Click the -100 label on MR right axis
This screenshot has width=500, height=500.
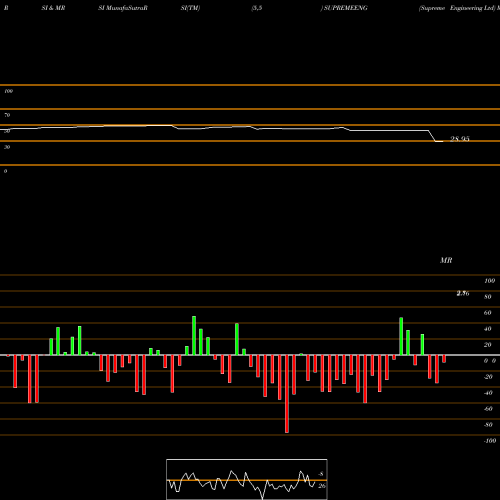point(490,441)
